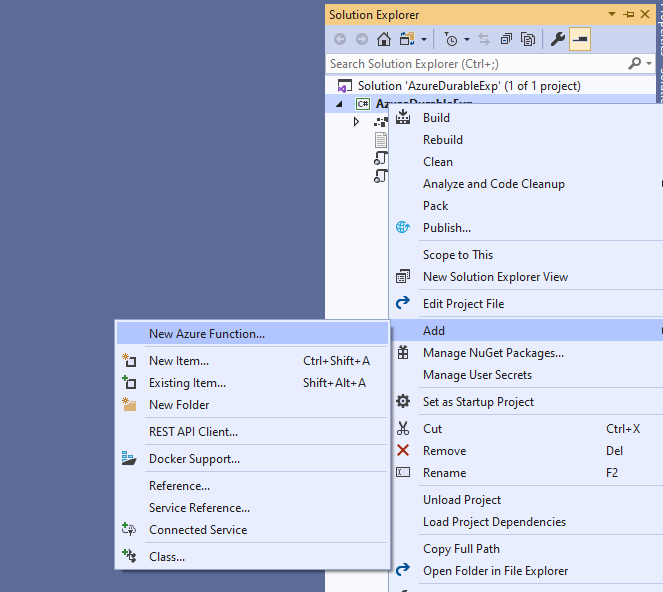Click the Pending Changes Filter clock icon
Screen dimensions: 663x592
pos(451,39)
